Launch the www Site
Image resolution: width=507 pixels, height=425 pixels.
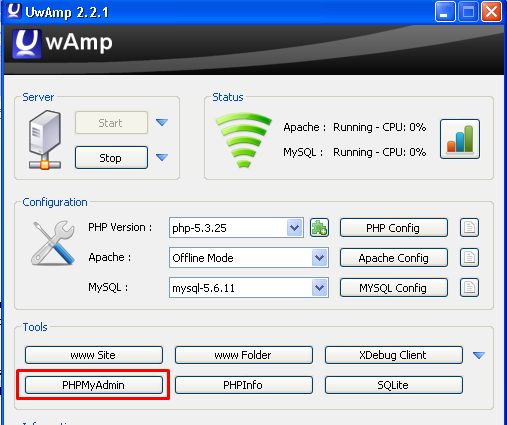(94, 355)
